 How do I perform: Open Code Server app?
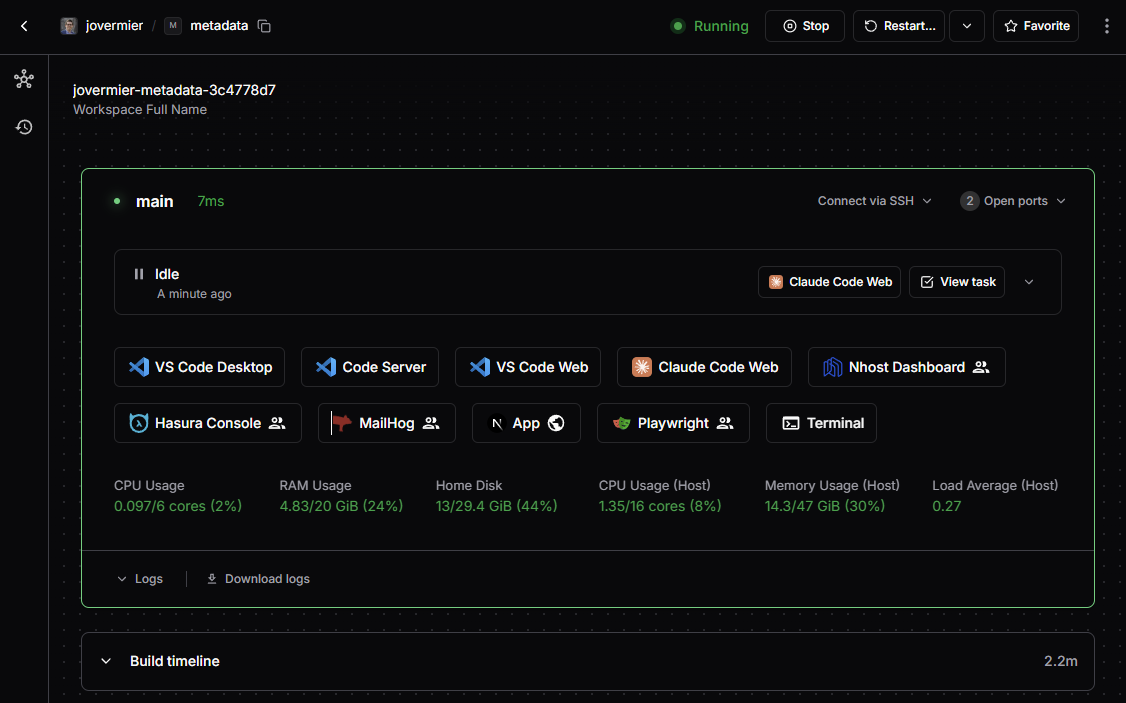point(370,367)
